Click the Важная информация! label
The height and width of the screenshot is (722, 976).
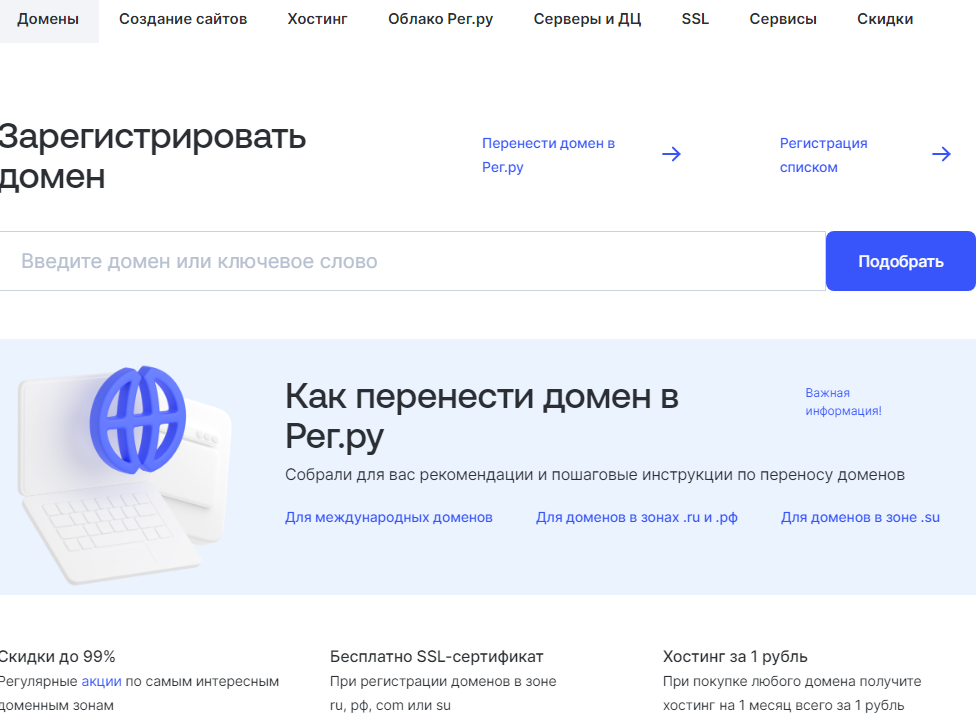(x=843, y=401)
